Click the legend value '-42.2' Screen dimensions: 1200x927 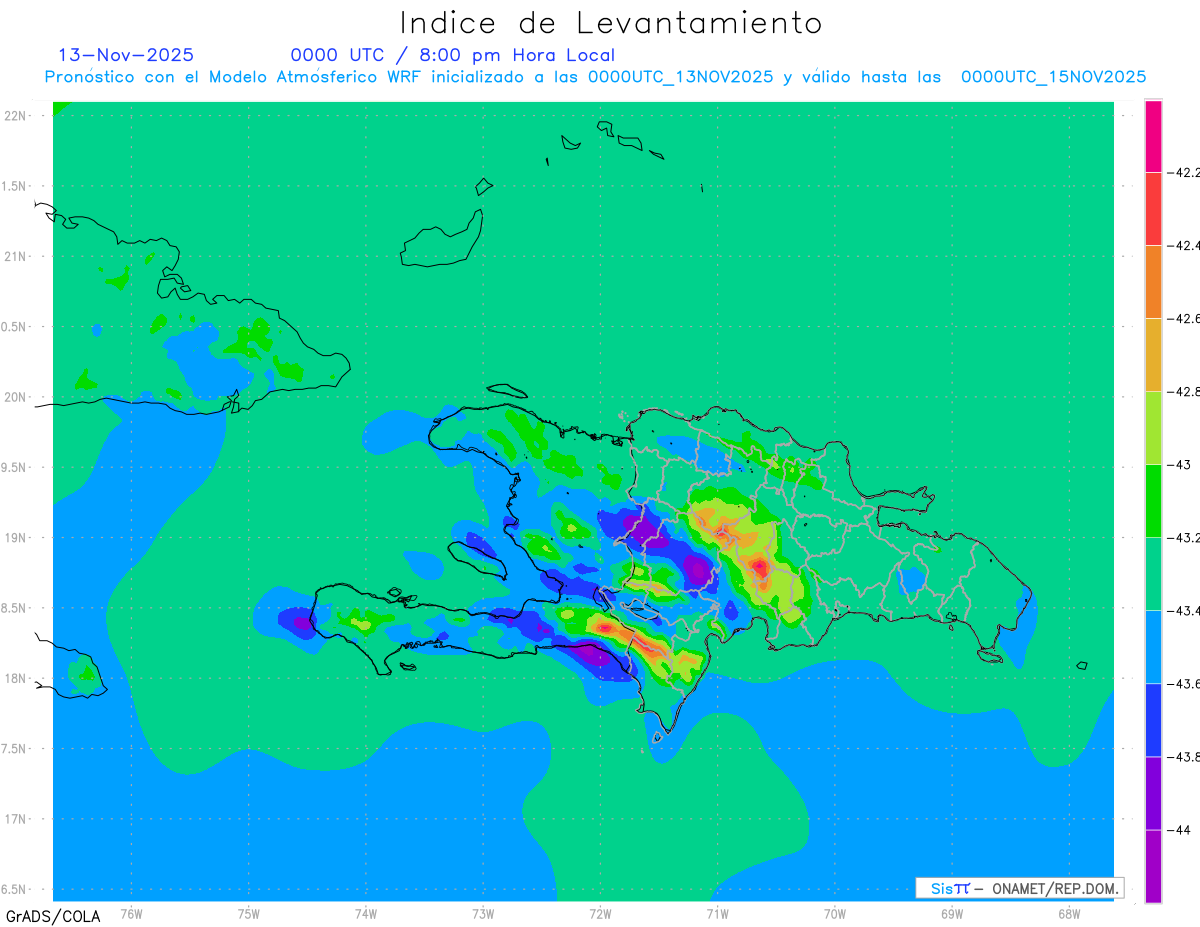1185,172
